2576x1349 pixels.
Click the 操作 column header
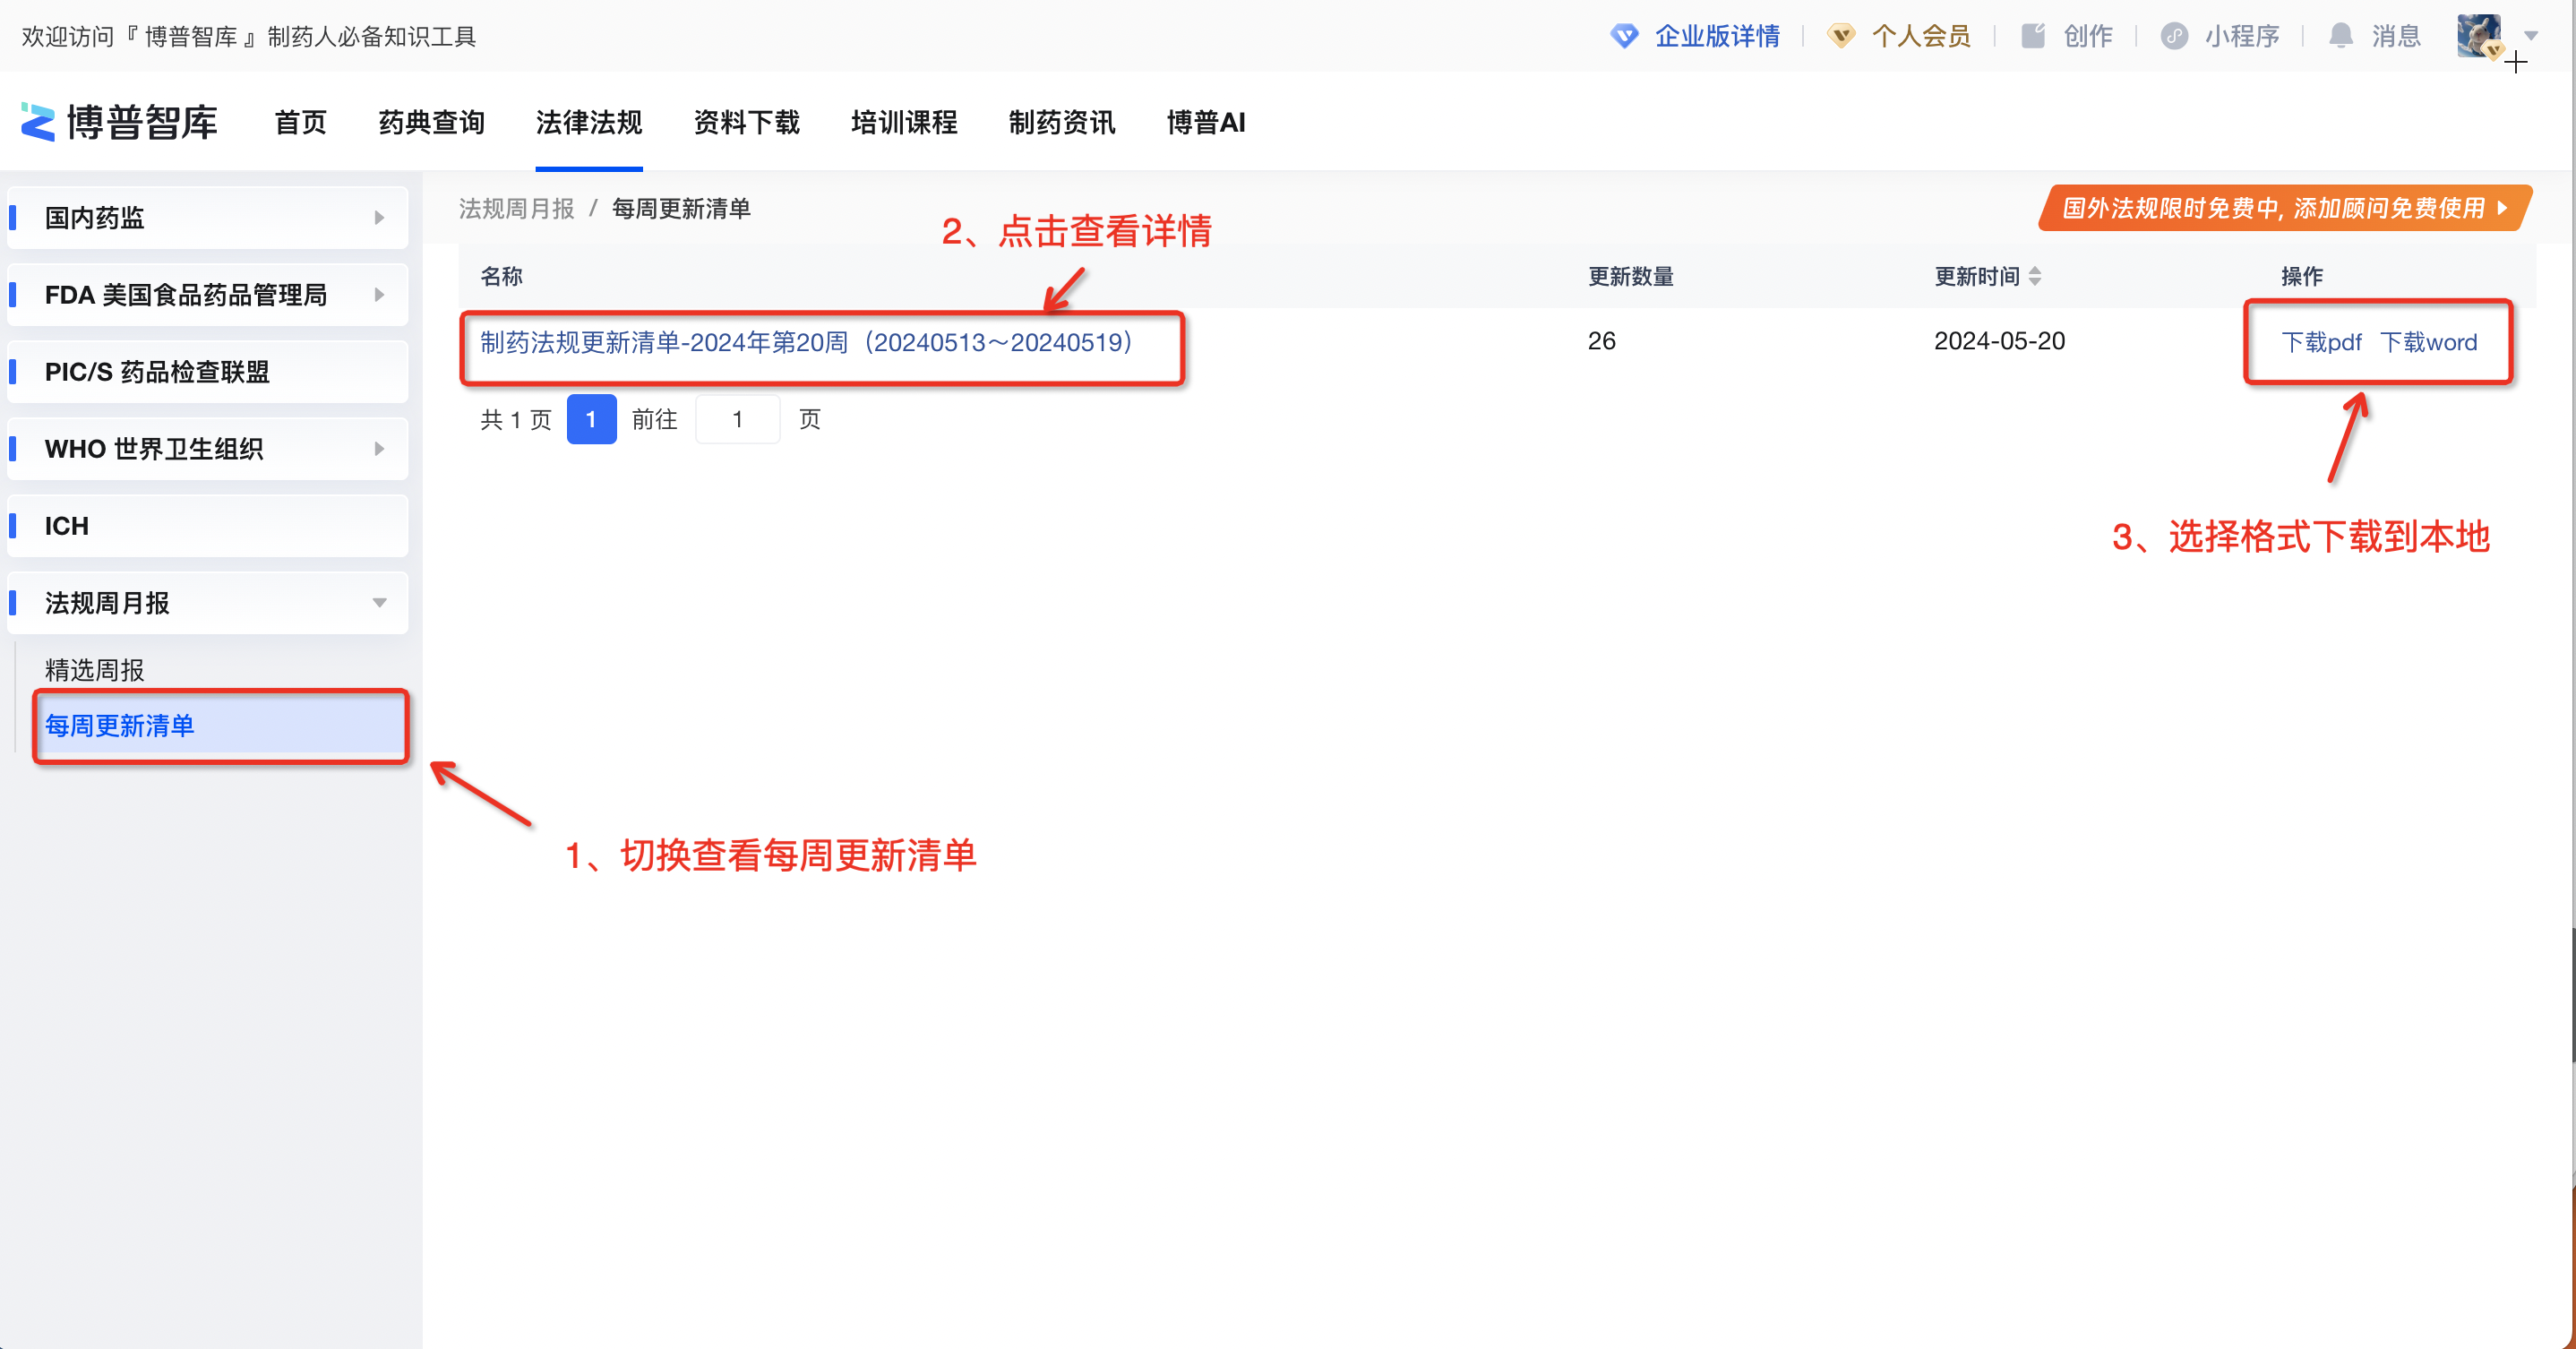tap(2302, 276)
